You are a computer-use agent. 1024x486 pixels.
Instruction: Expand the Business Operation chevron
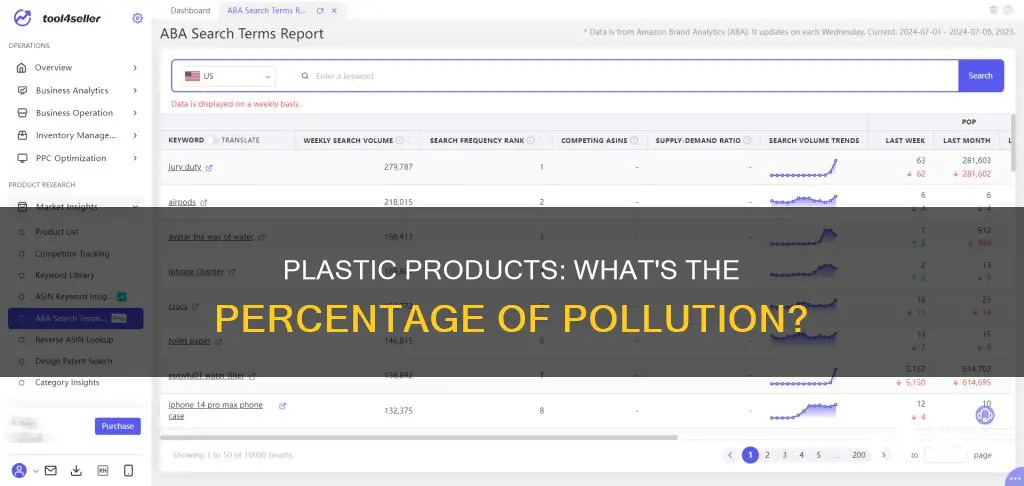click(135, 113)
